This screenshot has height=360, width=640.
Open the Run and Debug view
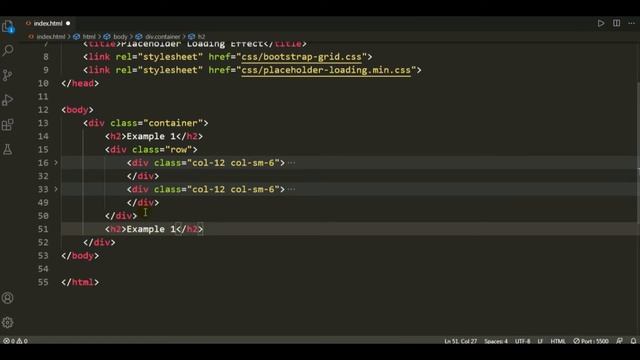click(8, 100)
